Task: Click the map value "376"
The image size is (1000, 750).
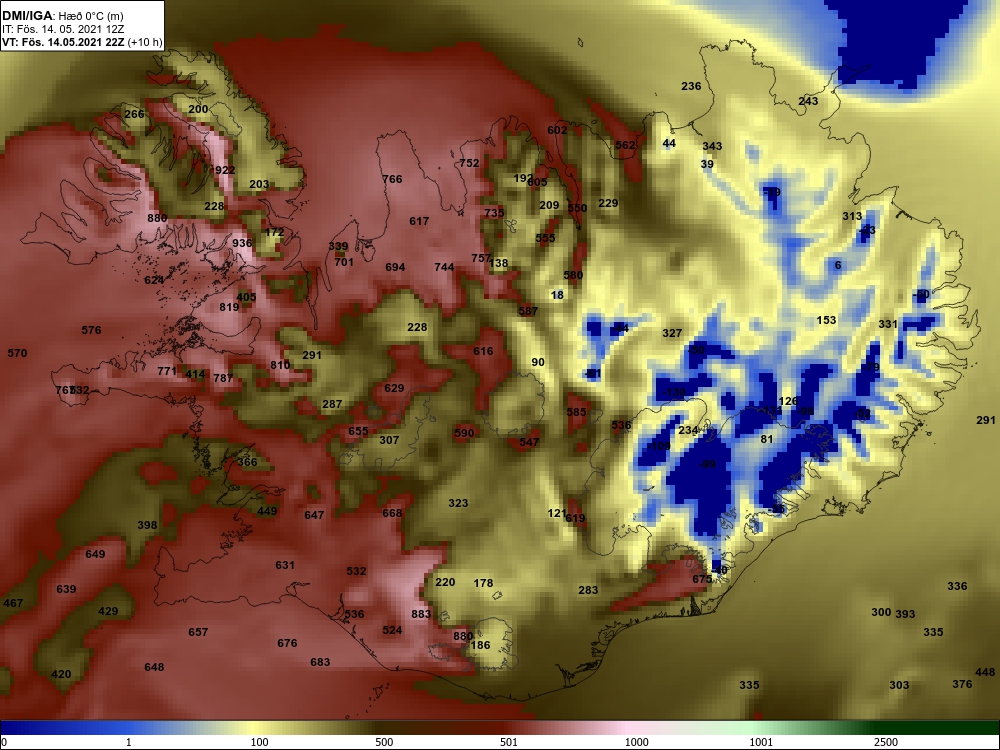Action: (x=962, y=684)
